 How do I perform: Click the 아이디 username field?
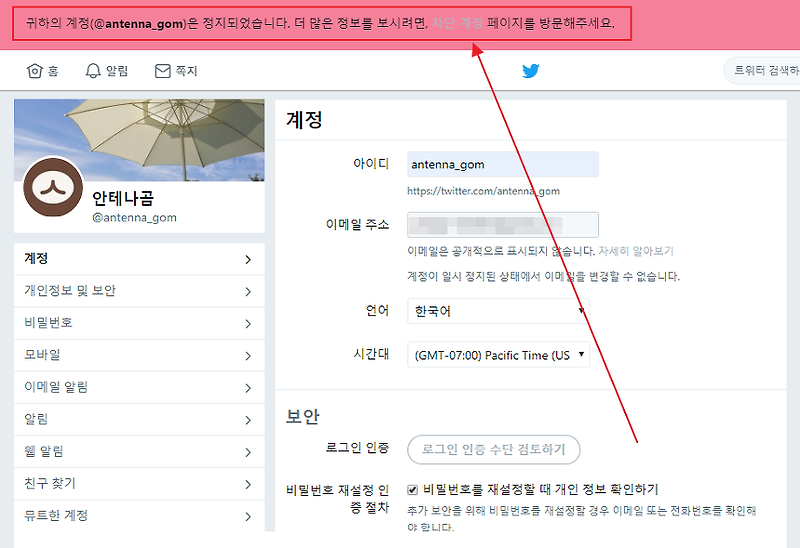[503, 164]
